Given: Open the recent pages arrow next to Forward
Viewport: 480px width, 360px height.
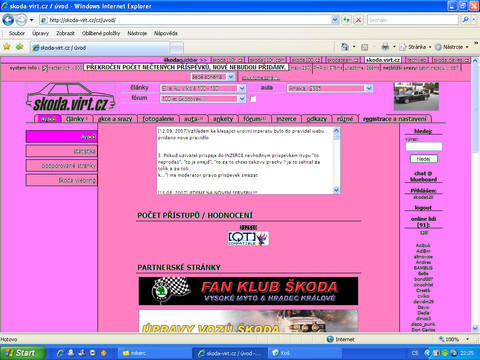Looking at the screenshot, I should tap(32, 20).
